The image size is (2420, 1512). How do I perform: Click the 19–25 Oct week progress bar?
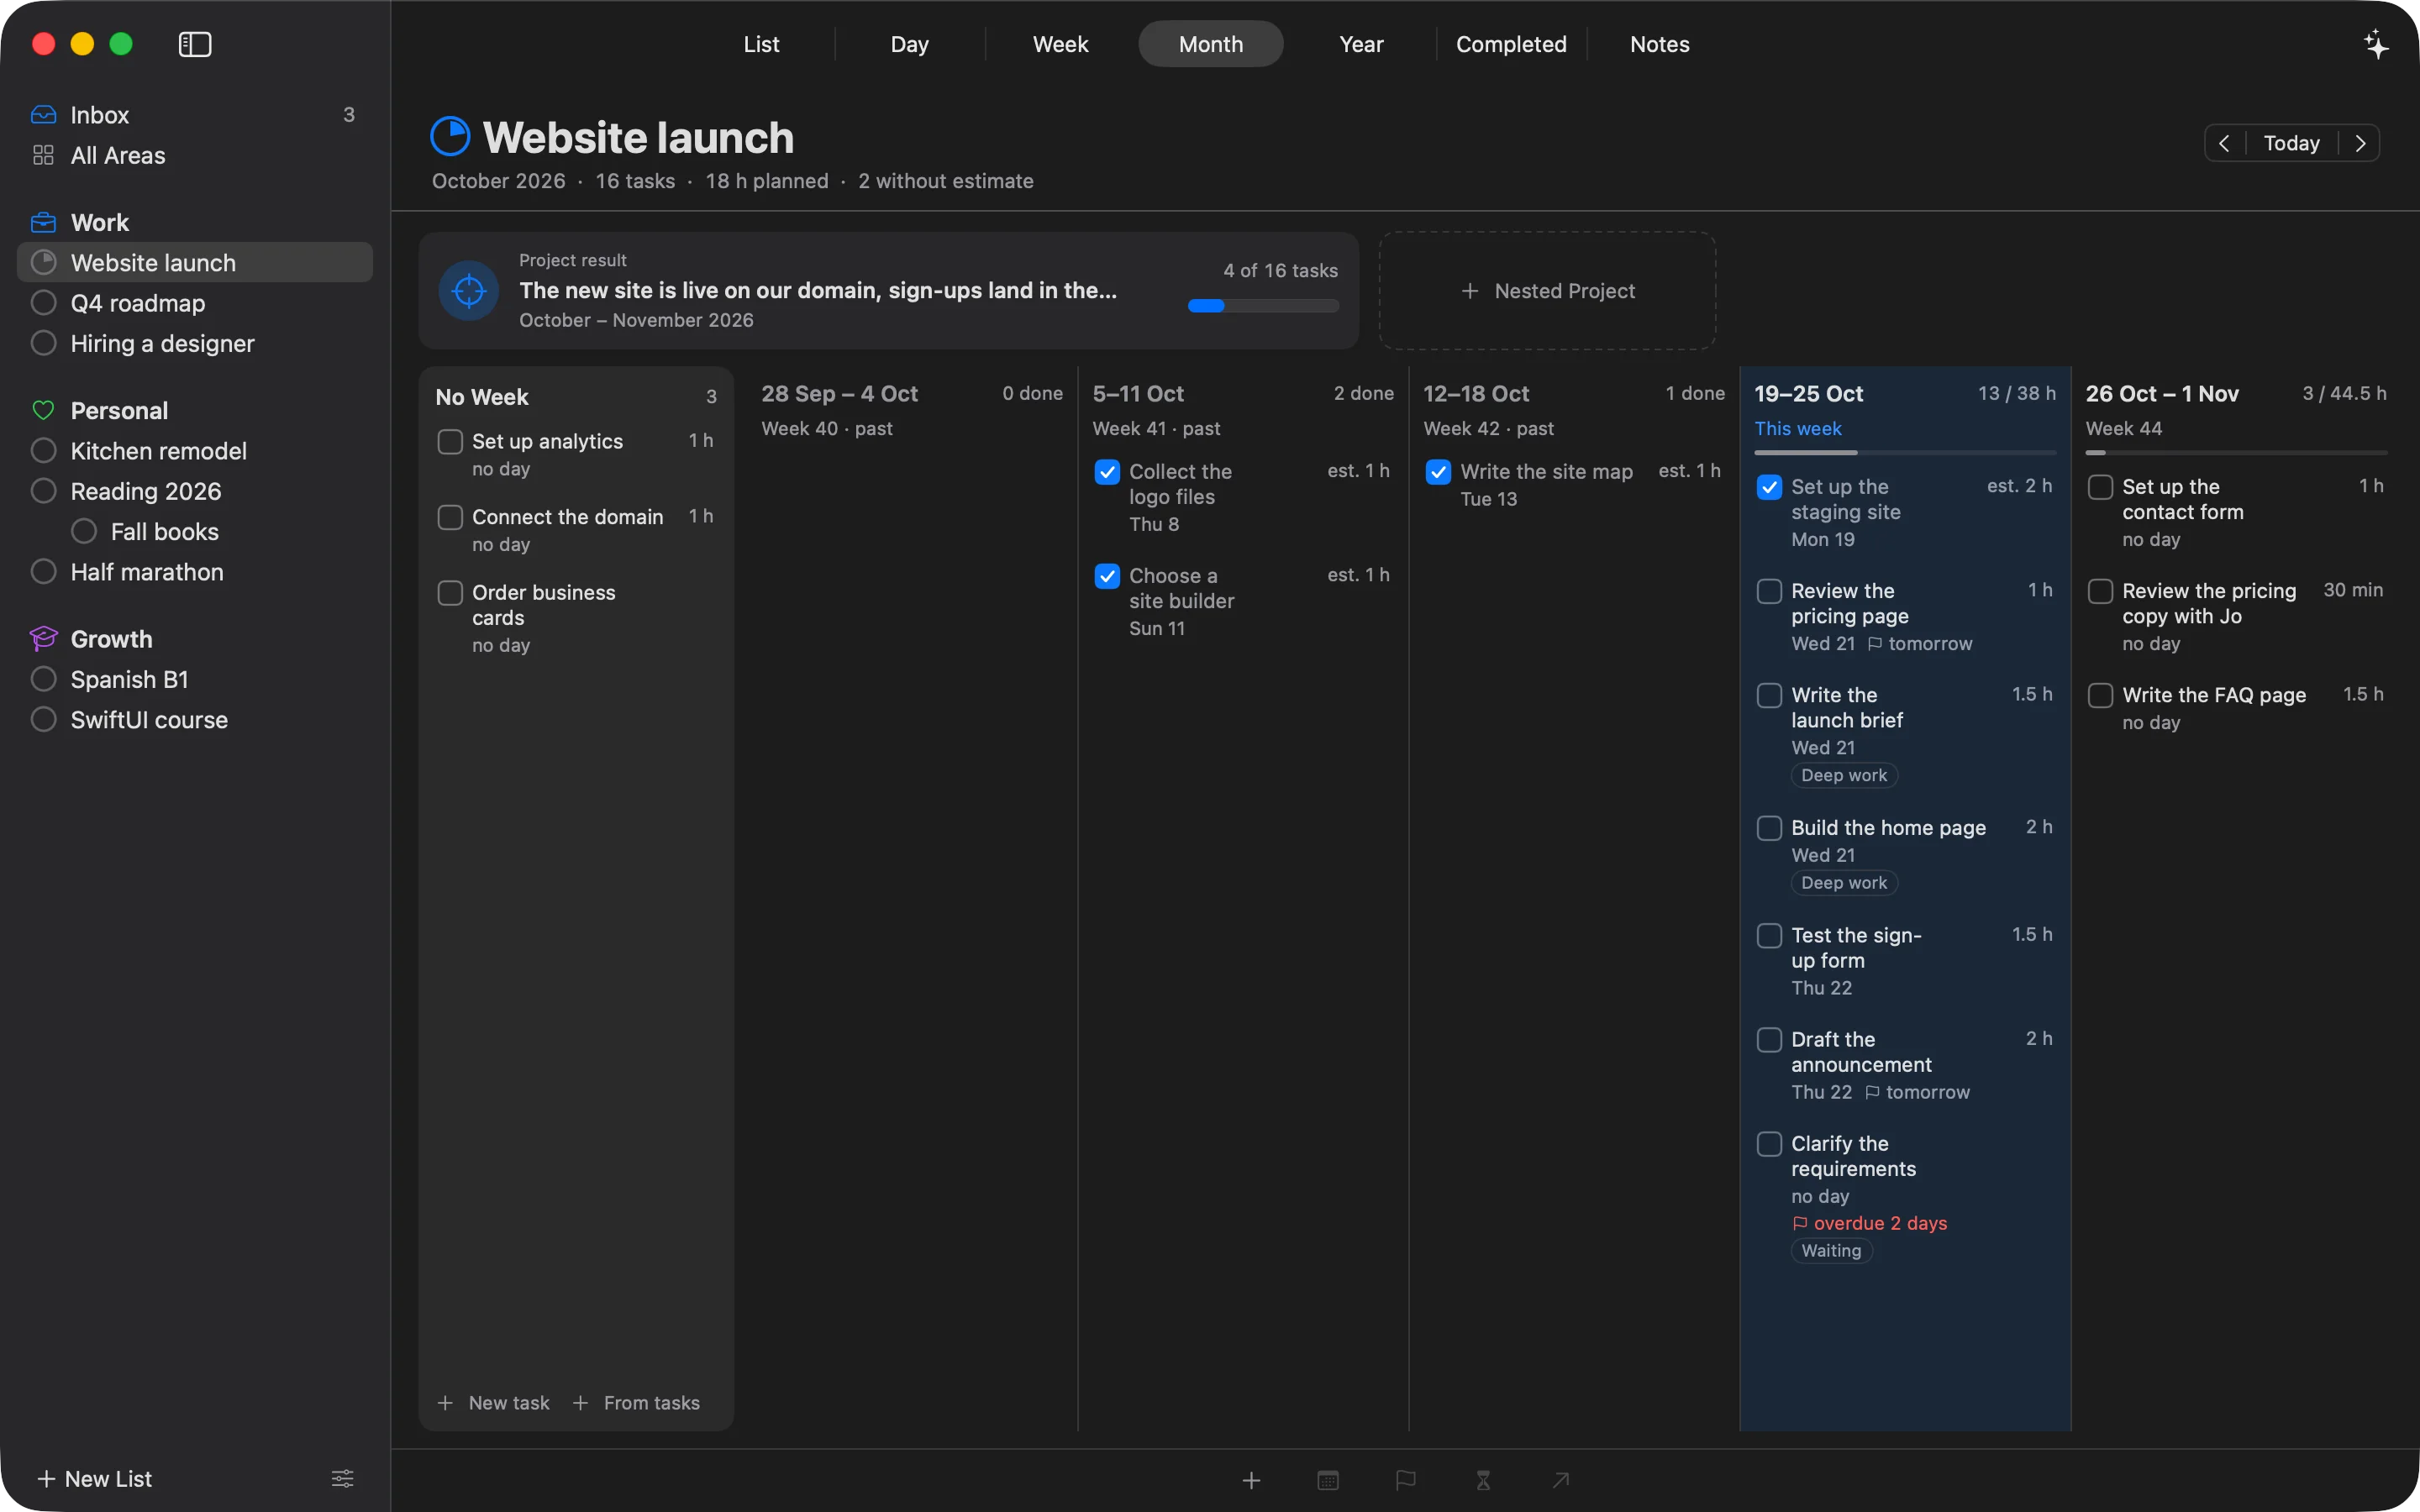(1905, 453)
